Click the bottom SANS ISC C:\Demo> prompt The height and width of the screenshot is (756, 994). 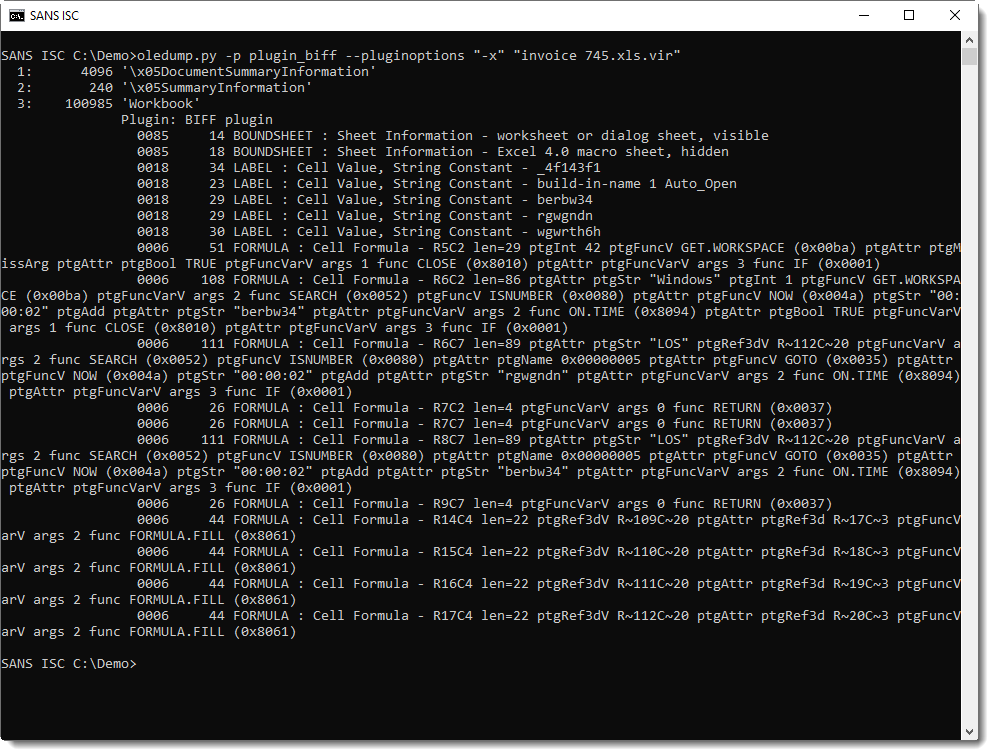(x=68, y=664)
